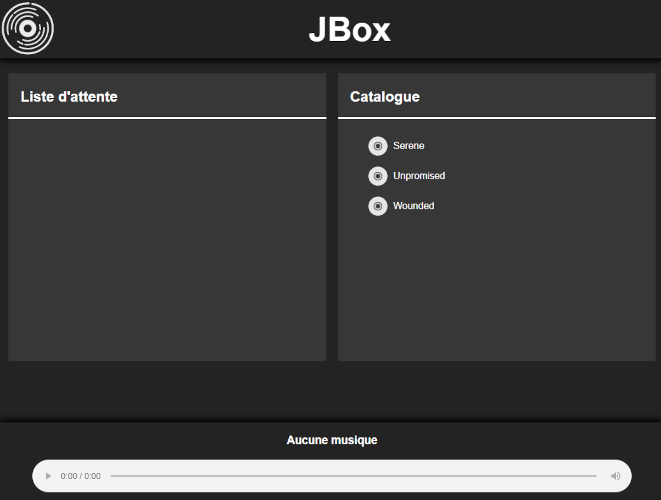
Task: Click the Aucune musique label
Action: point(332,440)
